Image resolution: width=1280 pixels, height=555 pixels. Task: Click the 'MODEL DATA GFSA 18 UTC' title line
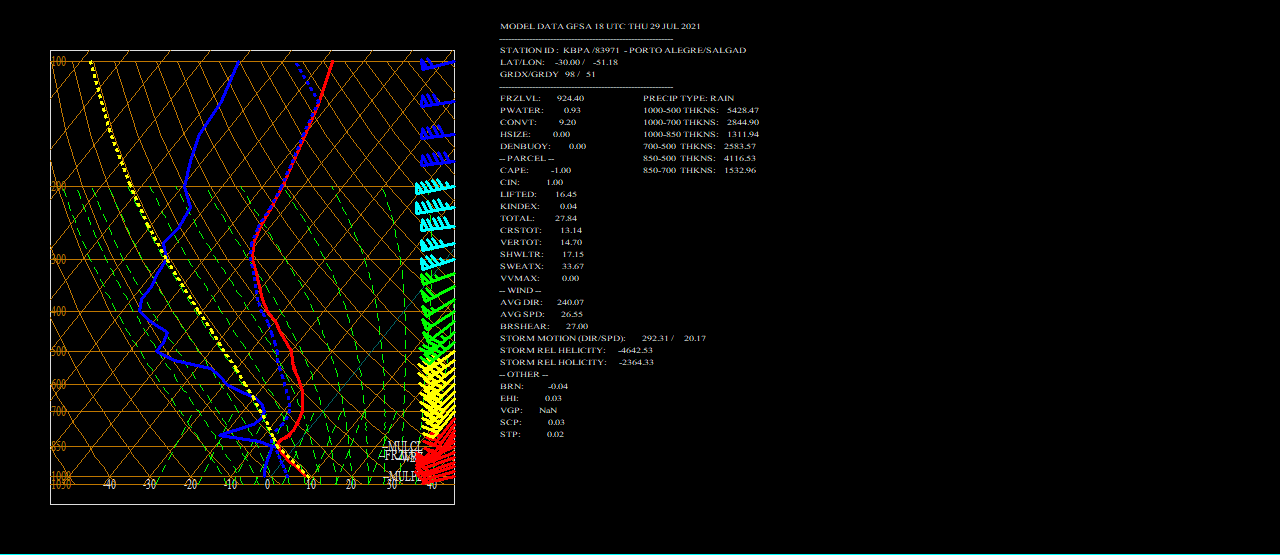600,26
